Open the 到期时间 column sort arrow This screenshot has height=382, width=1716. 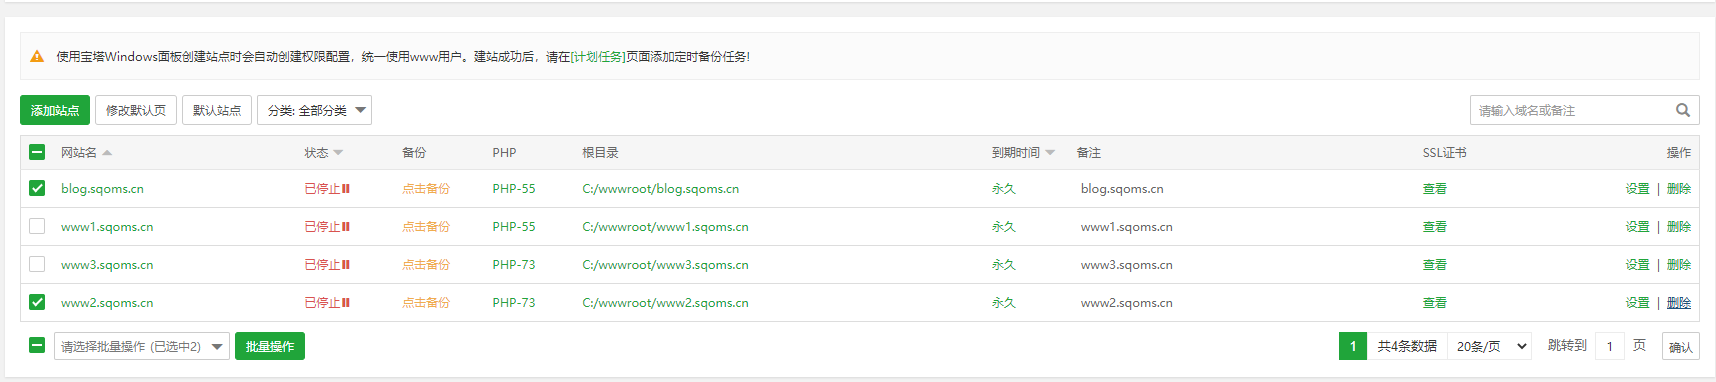[1050, 153]
